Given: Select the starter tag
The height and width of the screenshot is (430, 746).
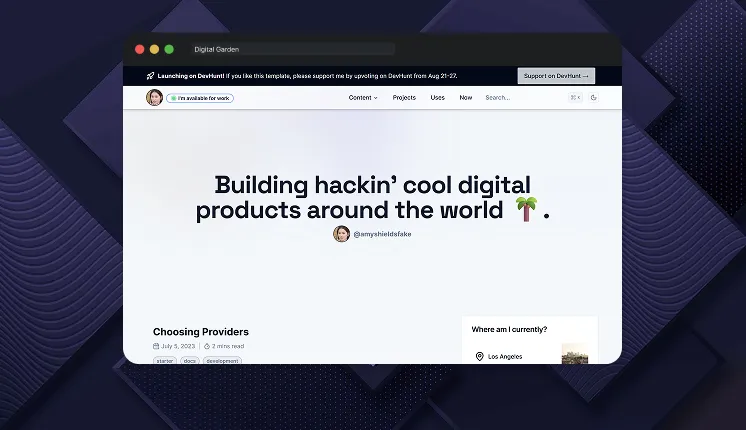Looking at the screenshot, I should [165, 361].
